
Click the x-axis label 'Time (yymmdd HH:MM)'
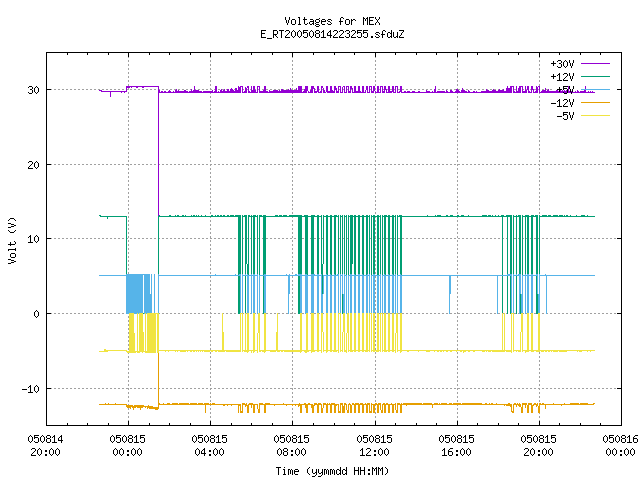332,471
